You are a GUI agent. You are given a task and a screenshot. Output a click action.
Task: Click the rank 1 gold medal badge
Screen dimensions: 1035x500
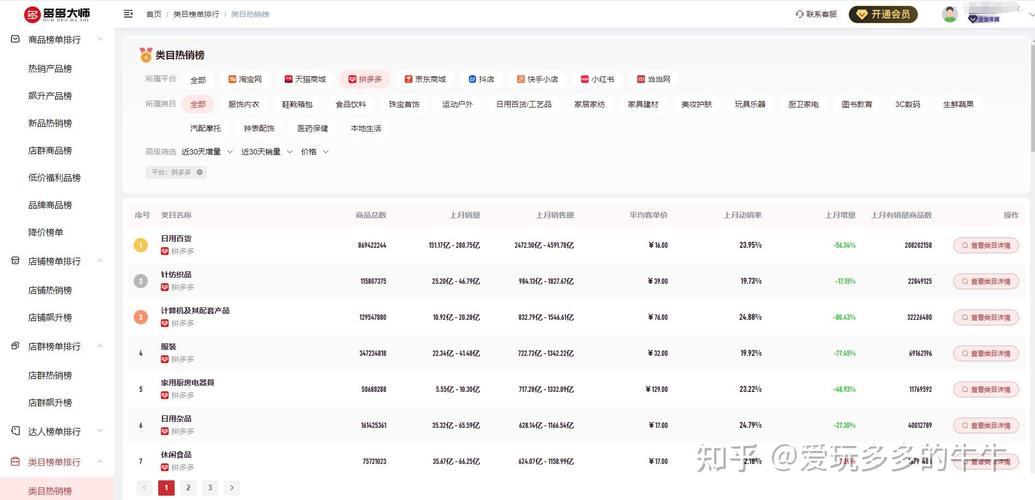141,245
